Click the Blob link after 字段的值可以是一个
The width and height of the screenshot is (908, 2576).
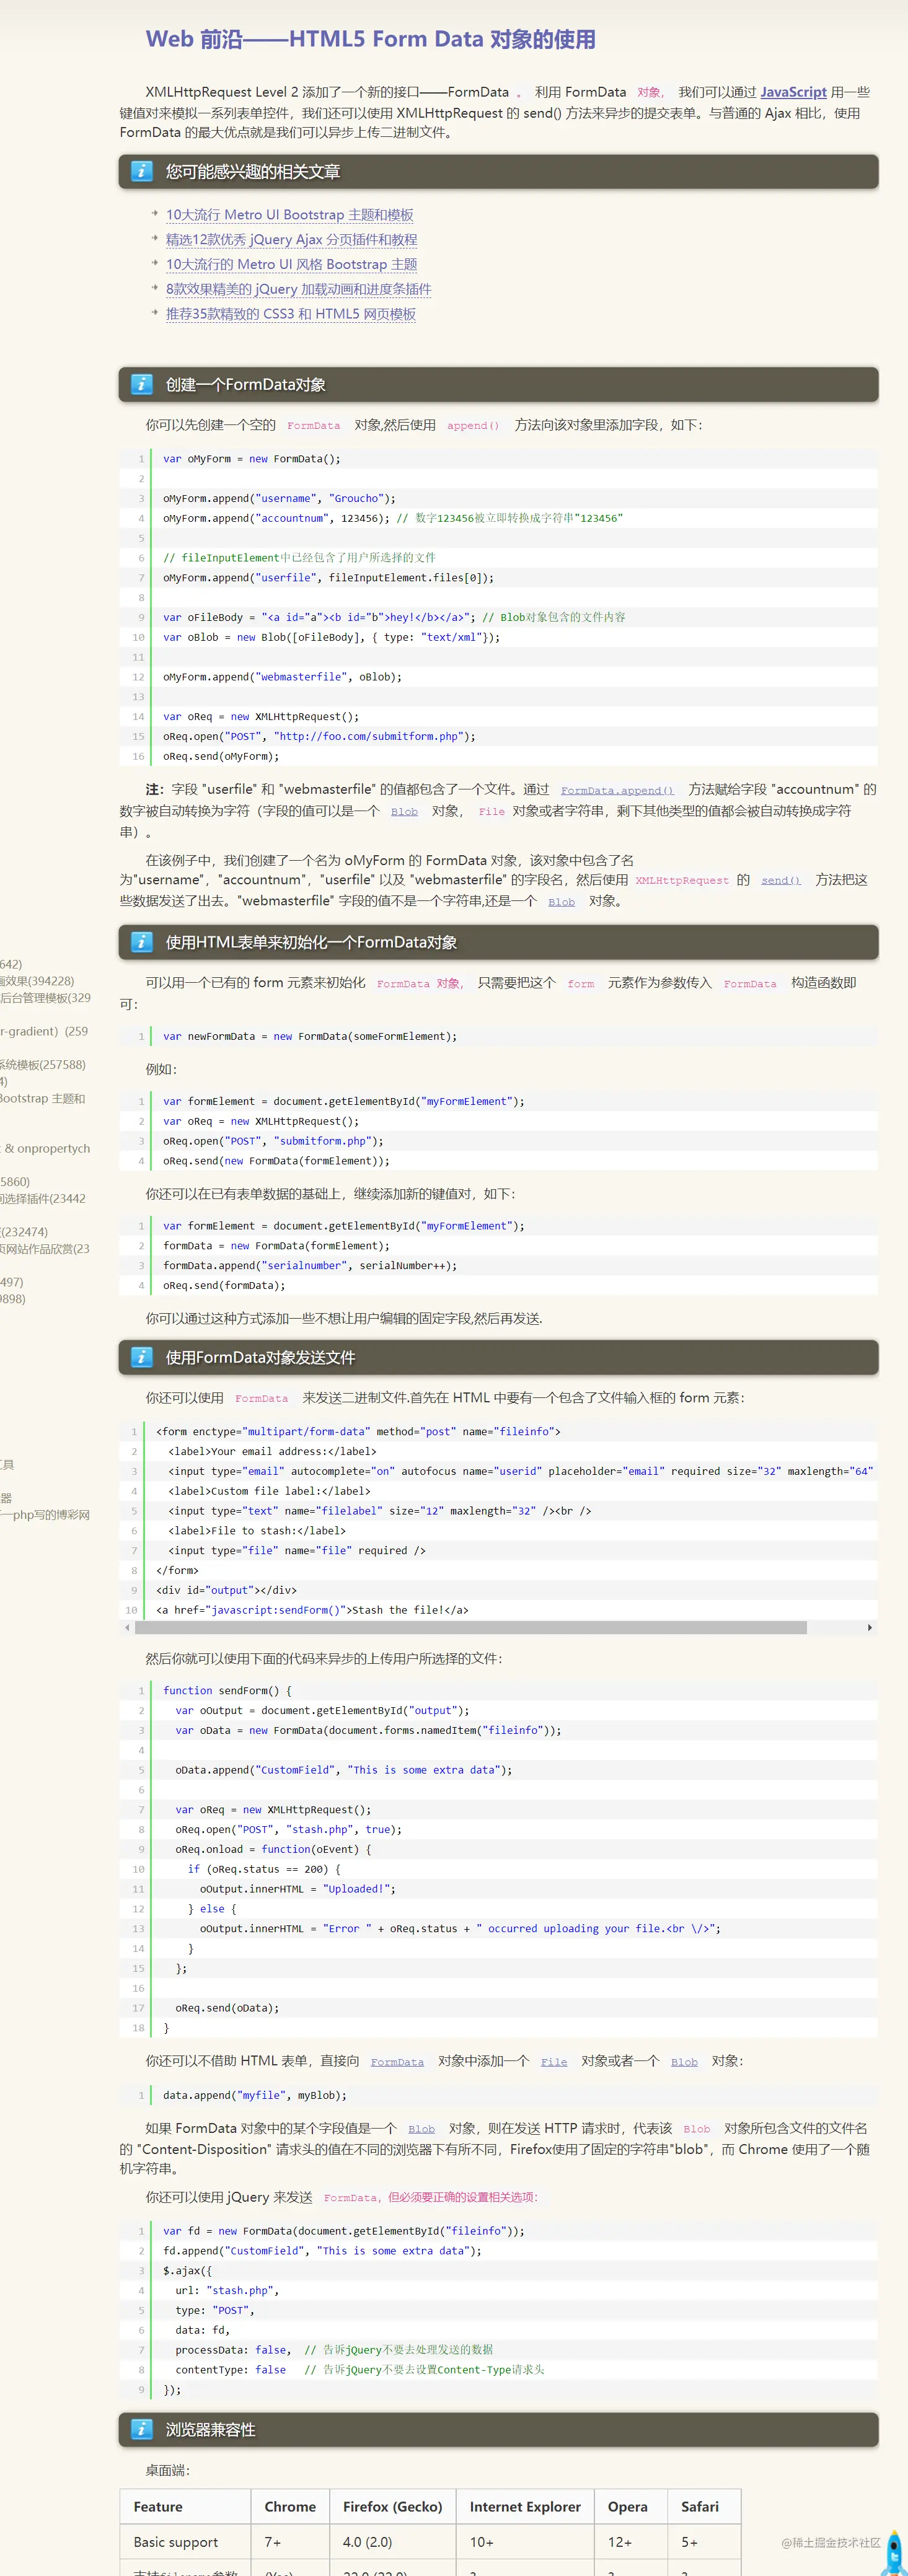(404, 811)
